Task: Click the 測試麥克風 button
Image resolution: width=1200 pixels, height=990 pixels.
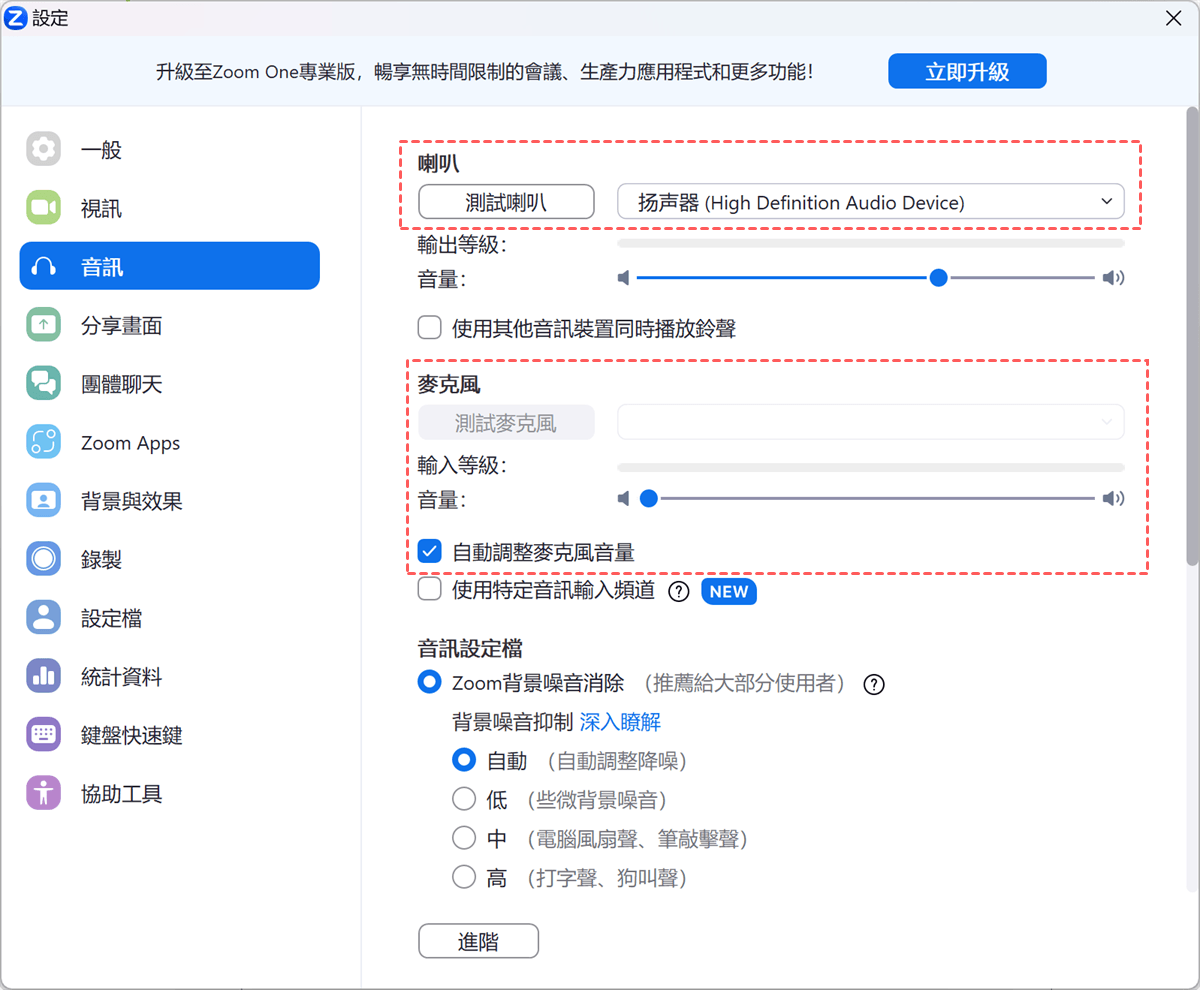Action: [506, 422]
